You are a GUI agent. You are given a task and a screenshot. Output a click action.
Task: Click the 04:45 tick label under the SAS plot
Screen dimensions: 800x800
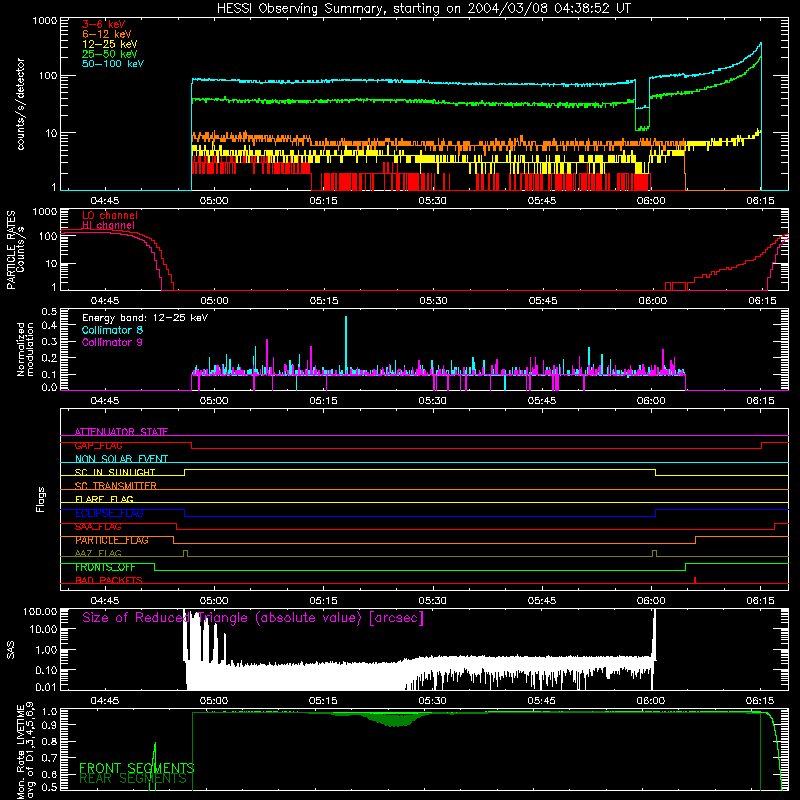pos(105,701)
